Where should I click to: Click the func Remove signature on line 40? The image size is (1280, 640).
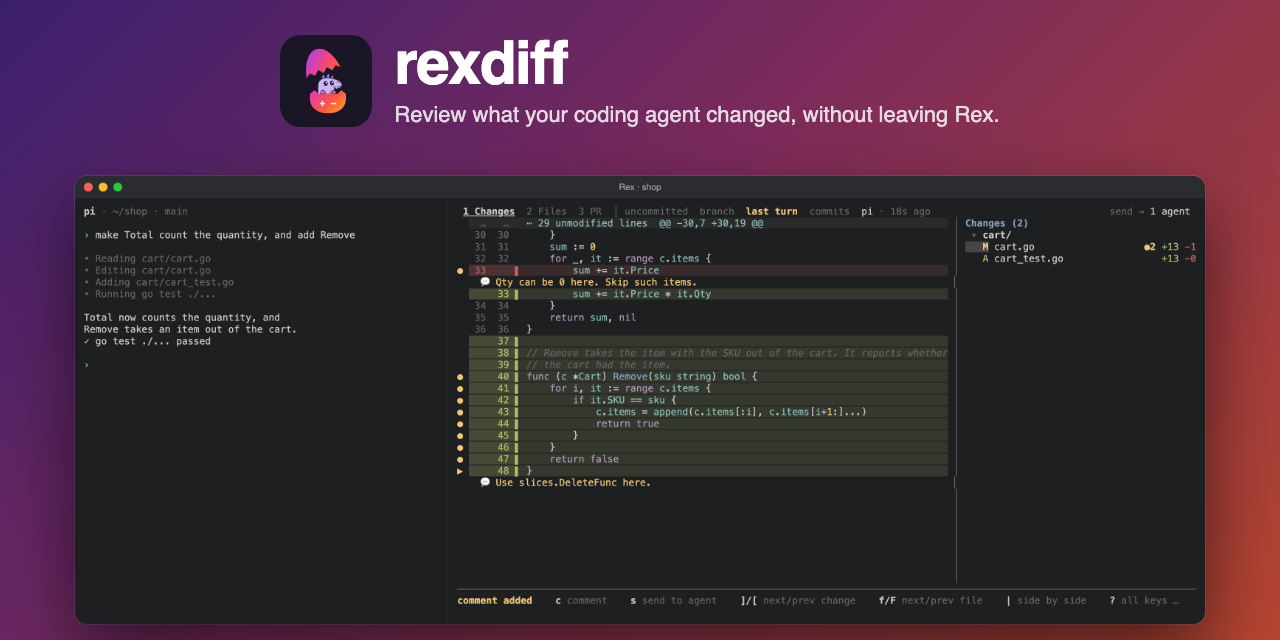tap(642, 377)
